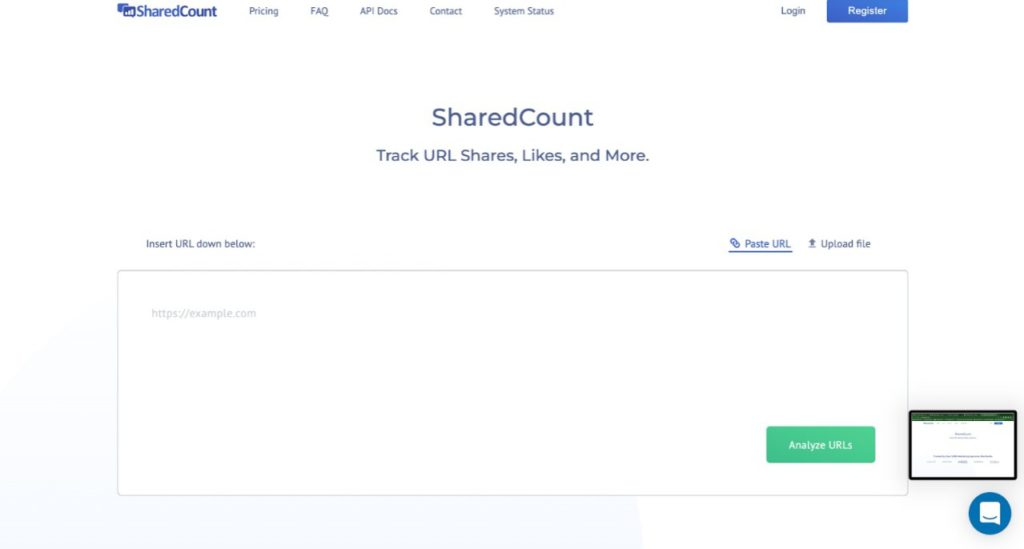
Task: View the System Status page
Action: [524, 11]
